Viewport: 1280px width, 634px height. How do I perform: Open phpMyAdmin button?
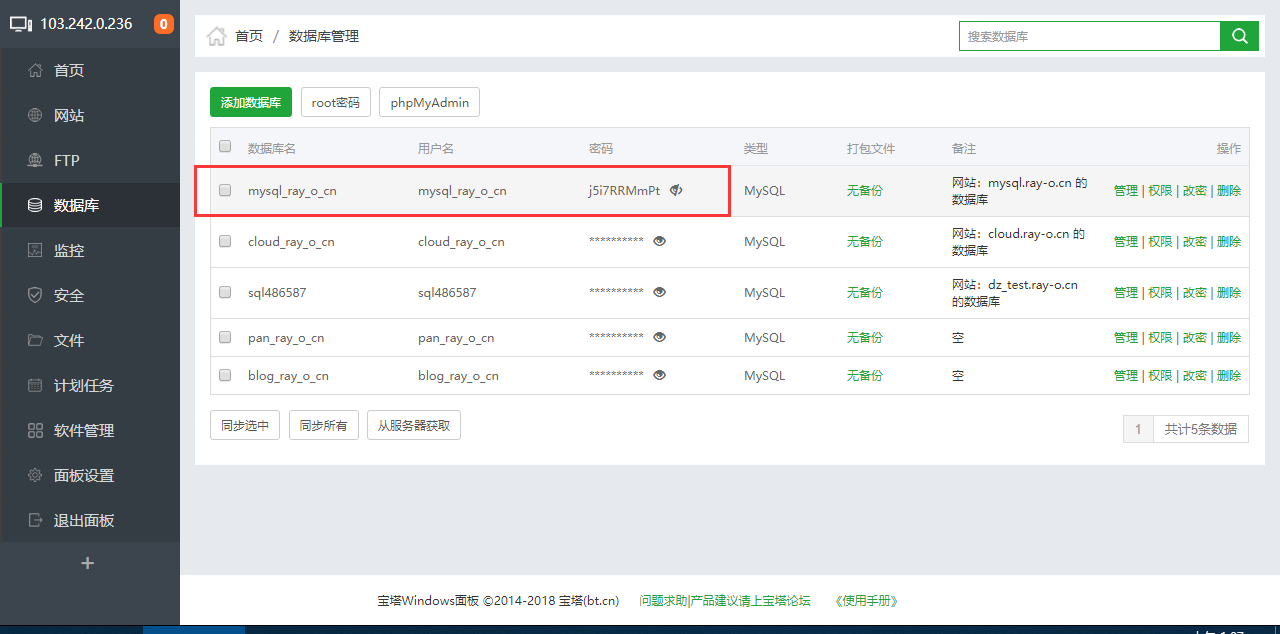(x=429, y=102)
